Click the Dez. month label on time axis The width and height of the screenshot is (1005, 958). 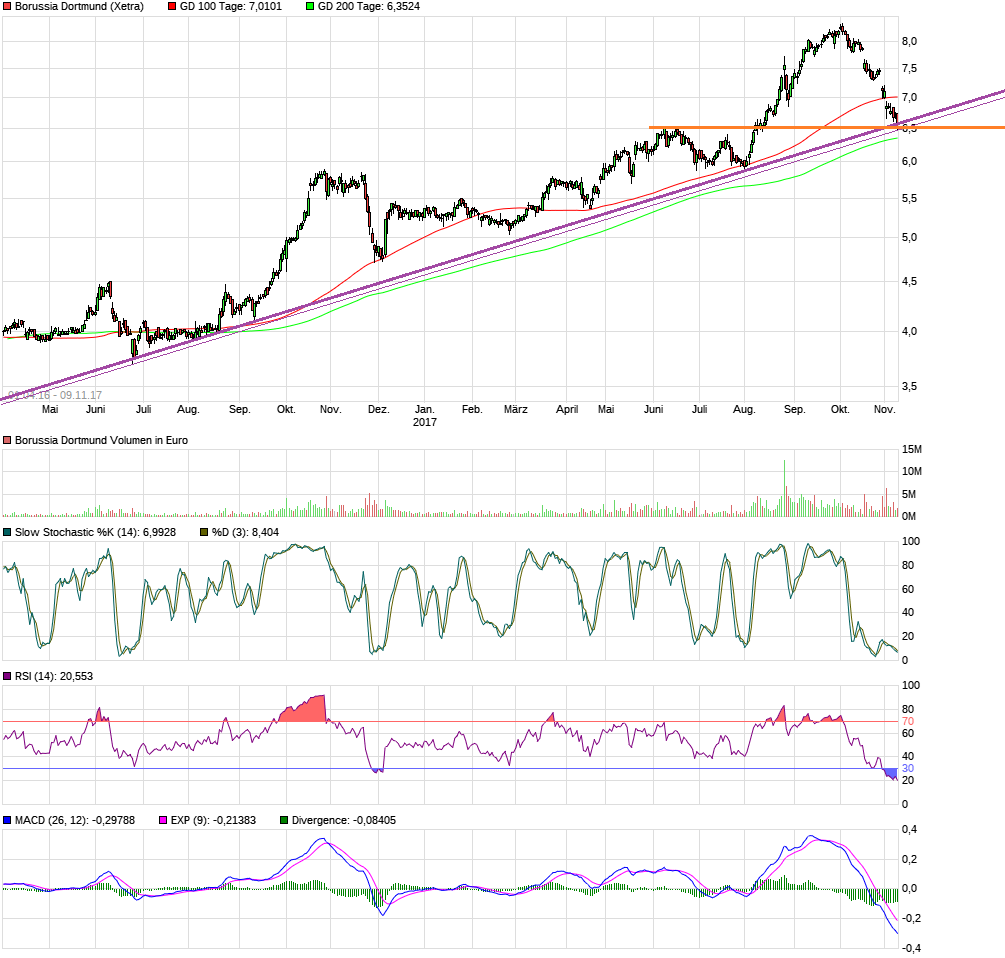pyautogui.click(x=379, y=409)
